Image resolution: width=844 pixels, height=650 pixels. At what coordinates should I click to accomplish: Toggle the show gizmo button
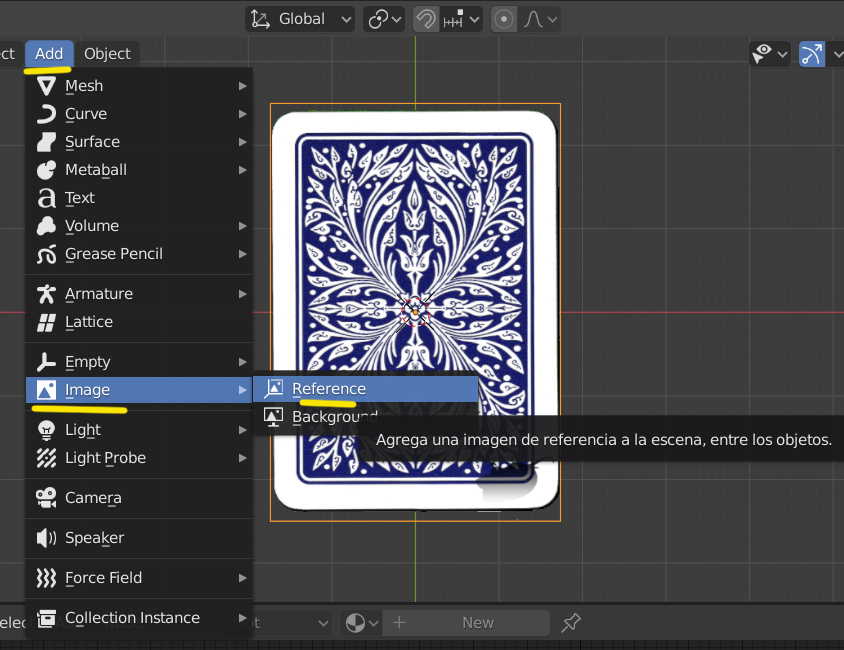812,54
